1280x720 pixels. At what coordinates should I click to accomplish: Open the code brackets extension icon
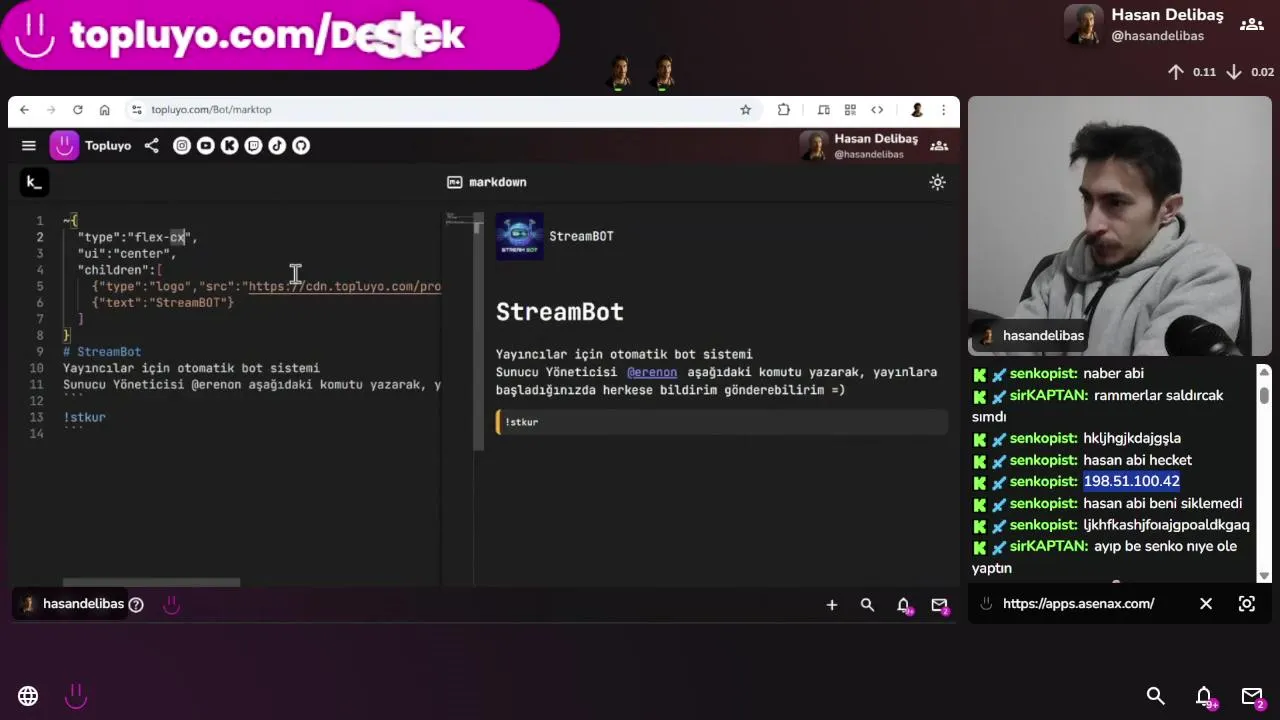877,110
